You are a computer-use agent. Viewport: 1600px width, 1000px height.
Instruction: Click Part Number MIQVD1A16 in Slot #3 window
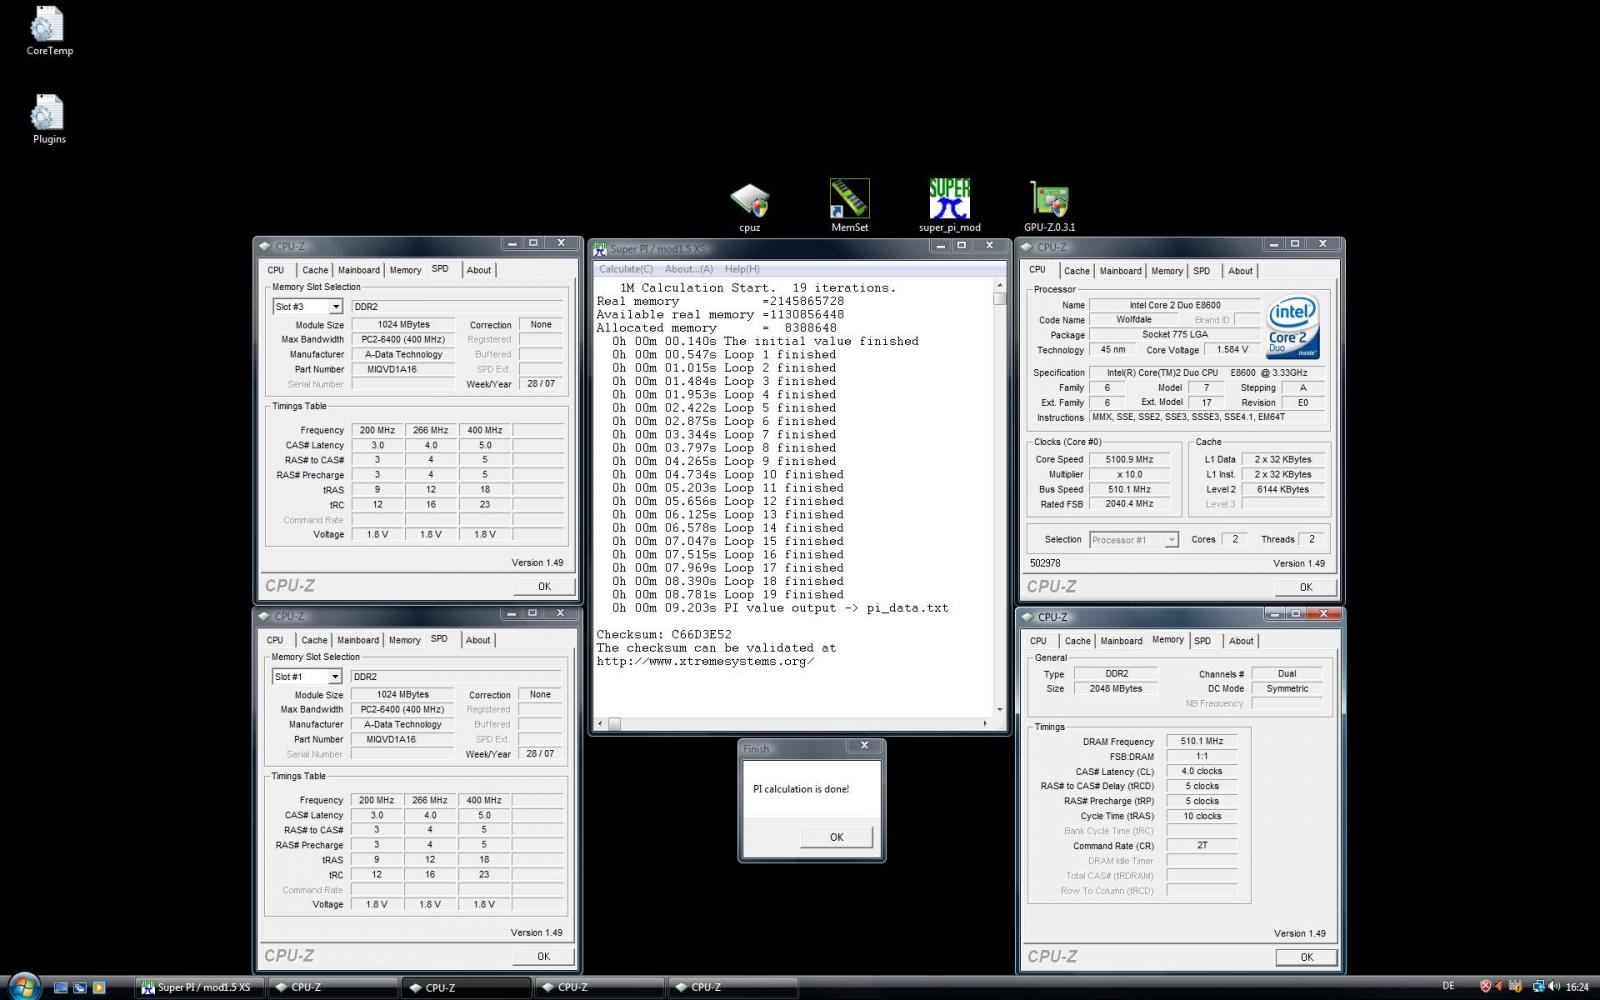coord(402,370)
